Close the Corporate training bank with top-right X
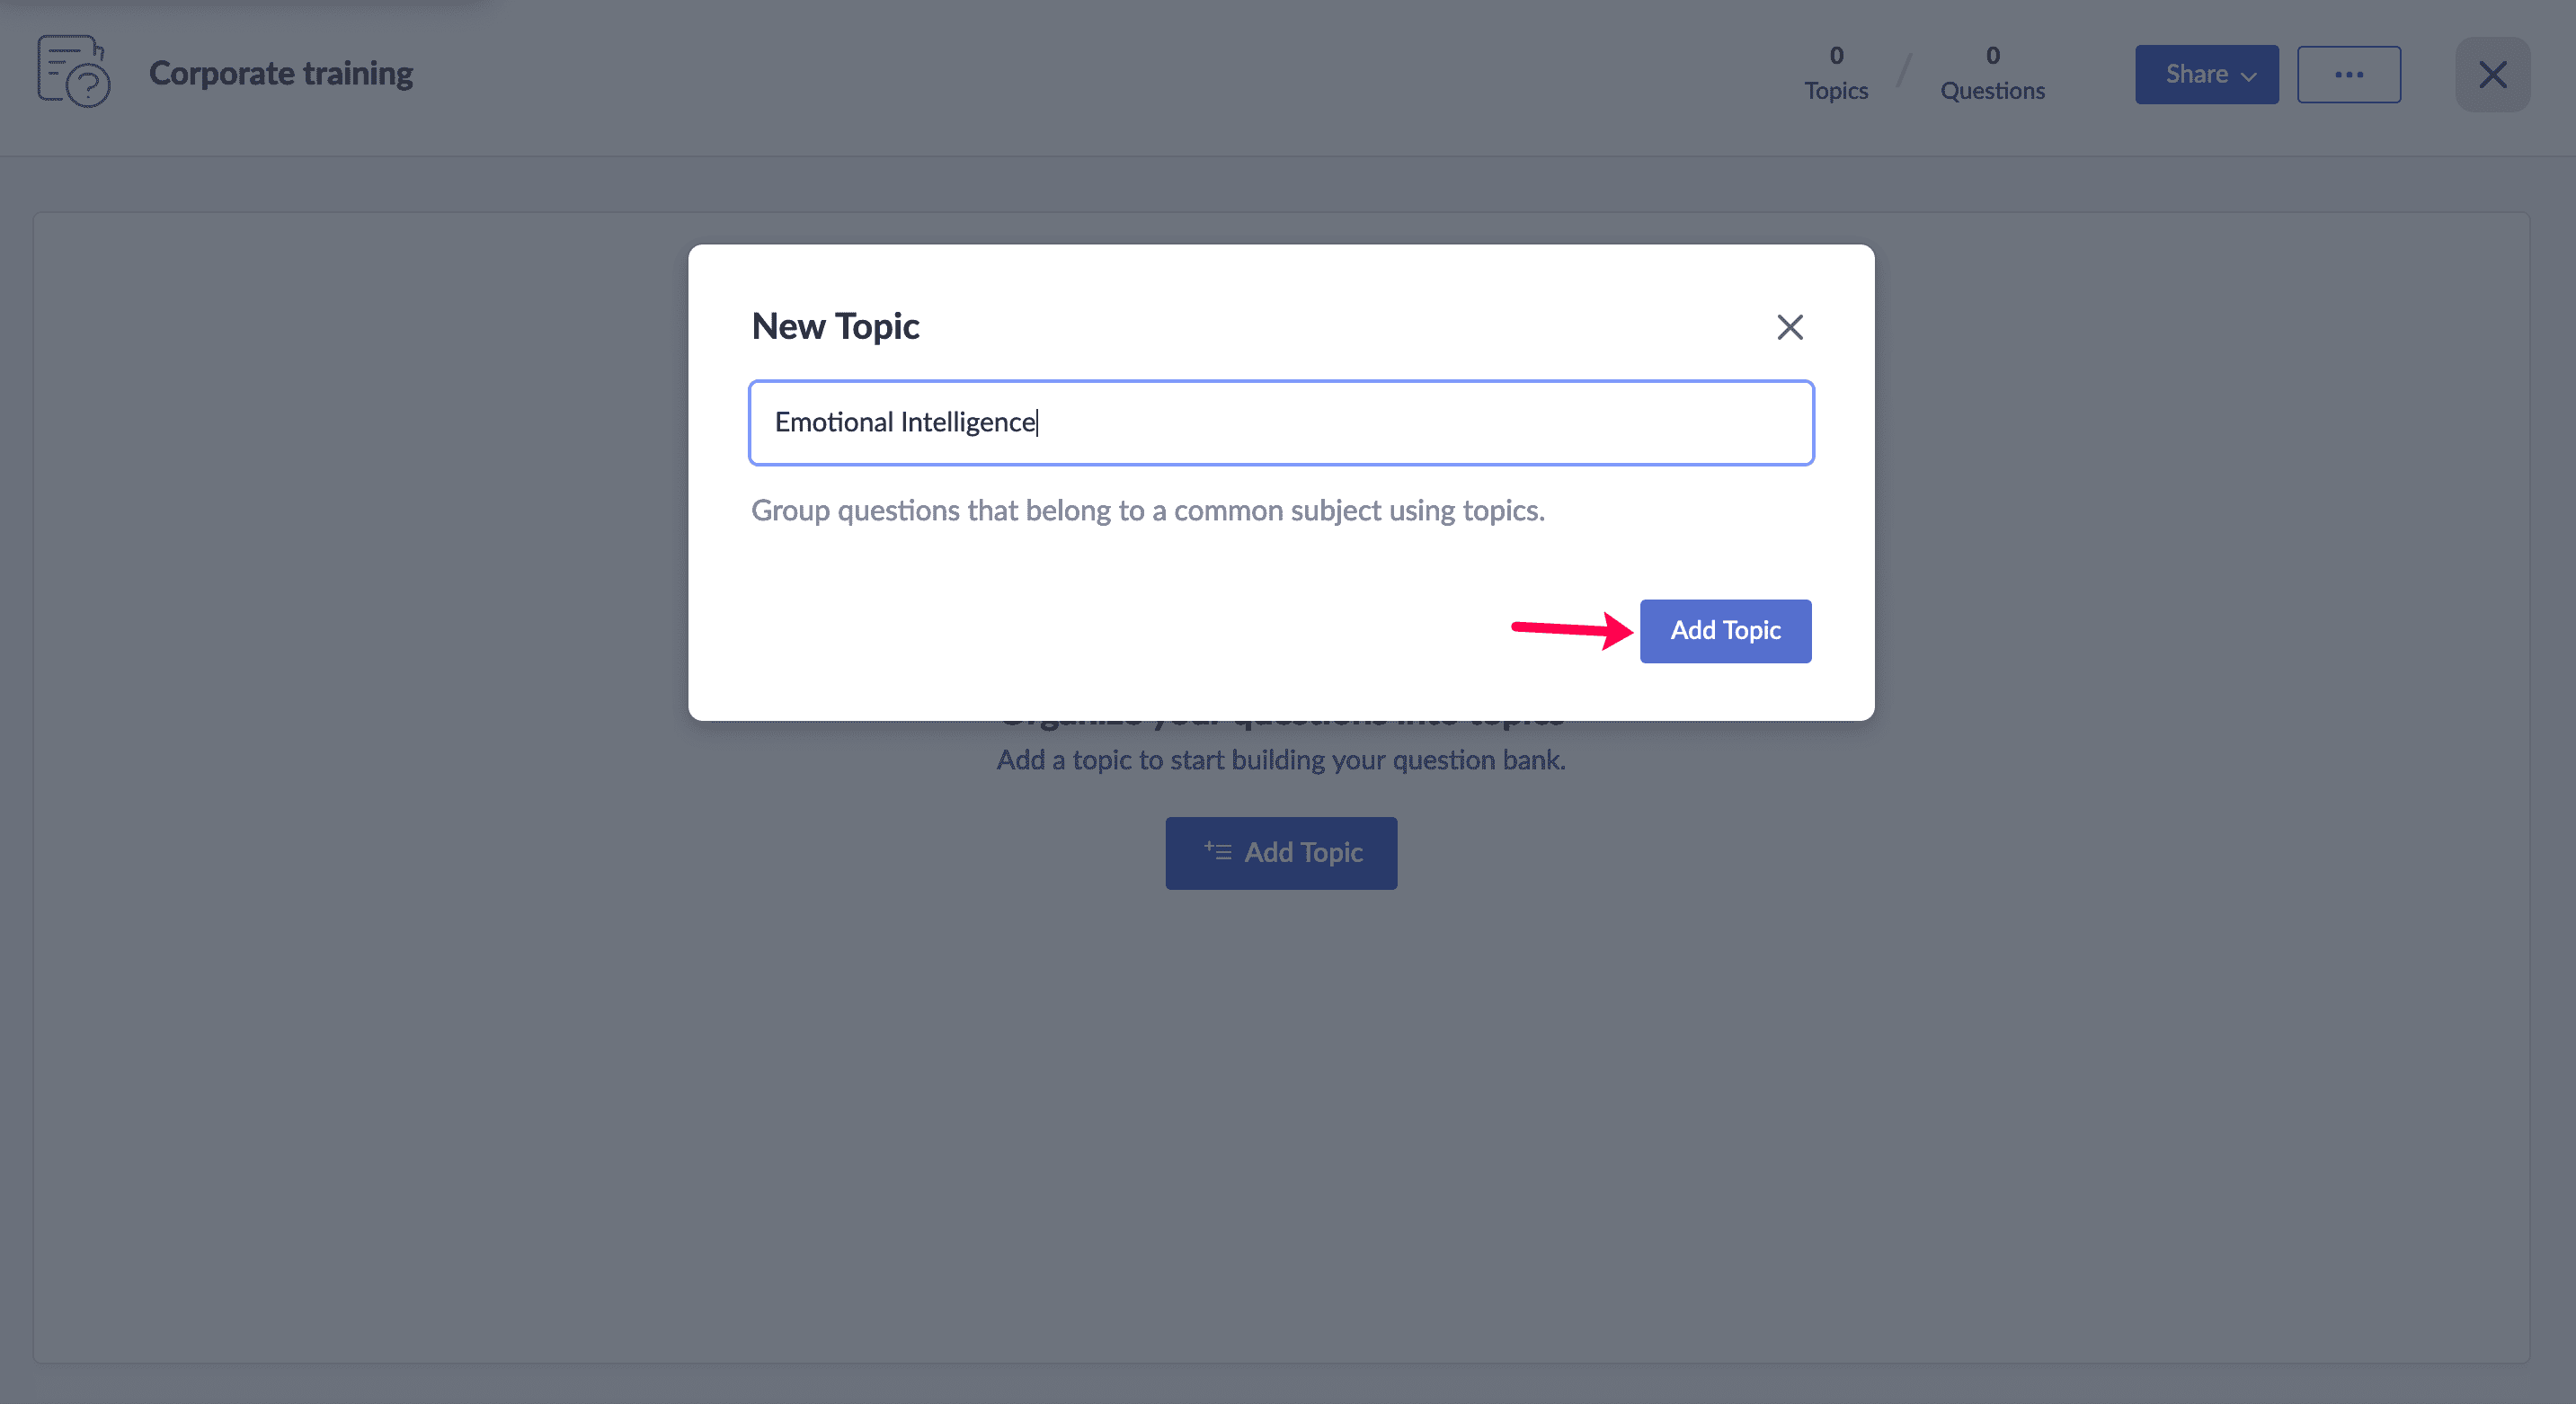This screenshot has height=1404, width=2576. [2492, 74]
